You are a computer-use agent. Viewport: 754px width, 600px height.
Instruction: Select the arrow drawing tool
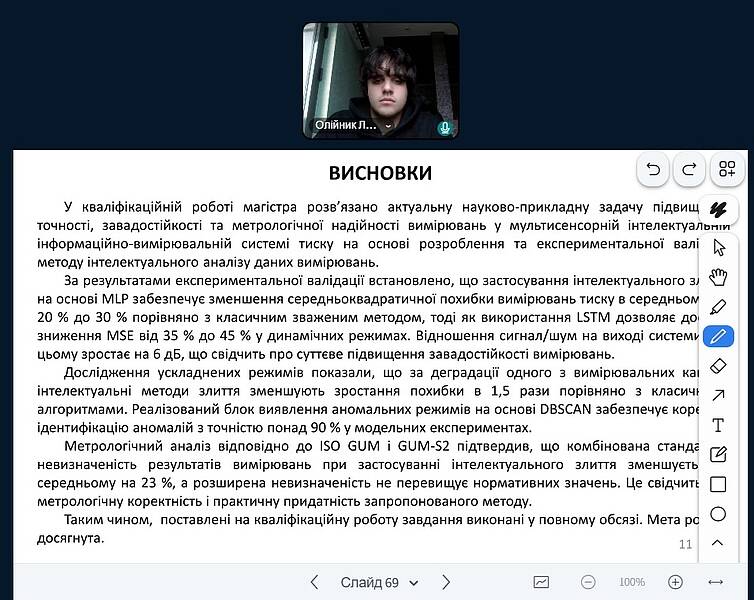[x=717, y=396]
